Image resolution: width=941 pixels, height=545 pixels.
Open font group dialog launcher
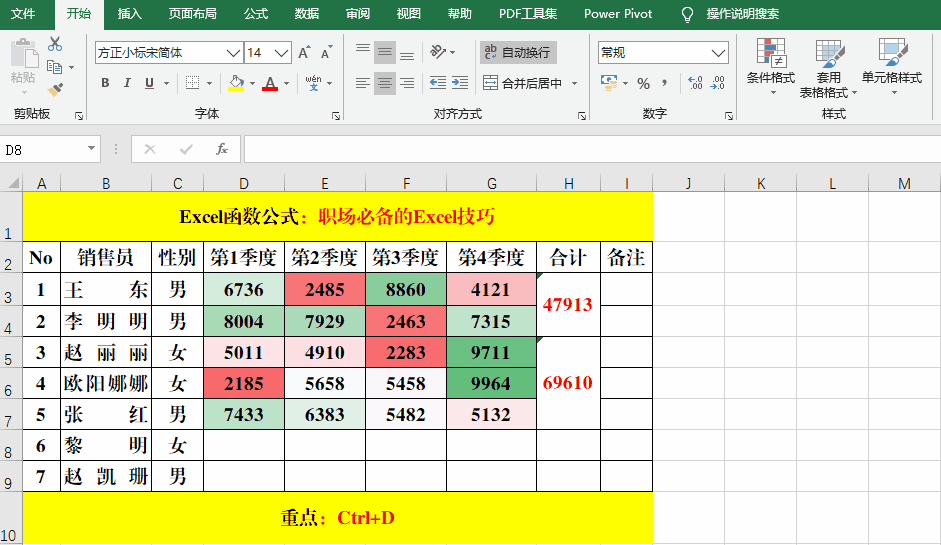click(336, 115)
